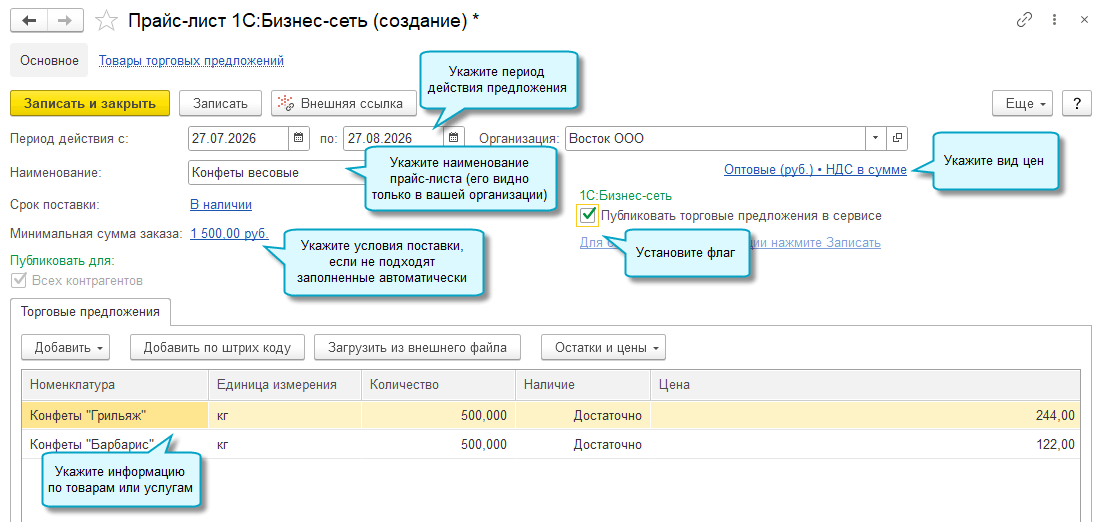Image resolution: width=1111 pixels, height=522 pixels.
Task: Expand the Организация dropdown list
Action: pos(876,138)
